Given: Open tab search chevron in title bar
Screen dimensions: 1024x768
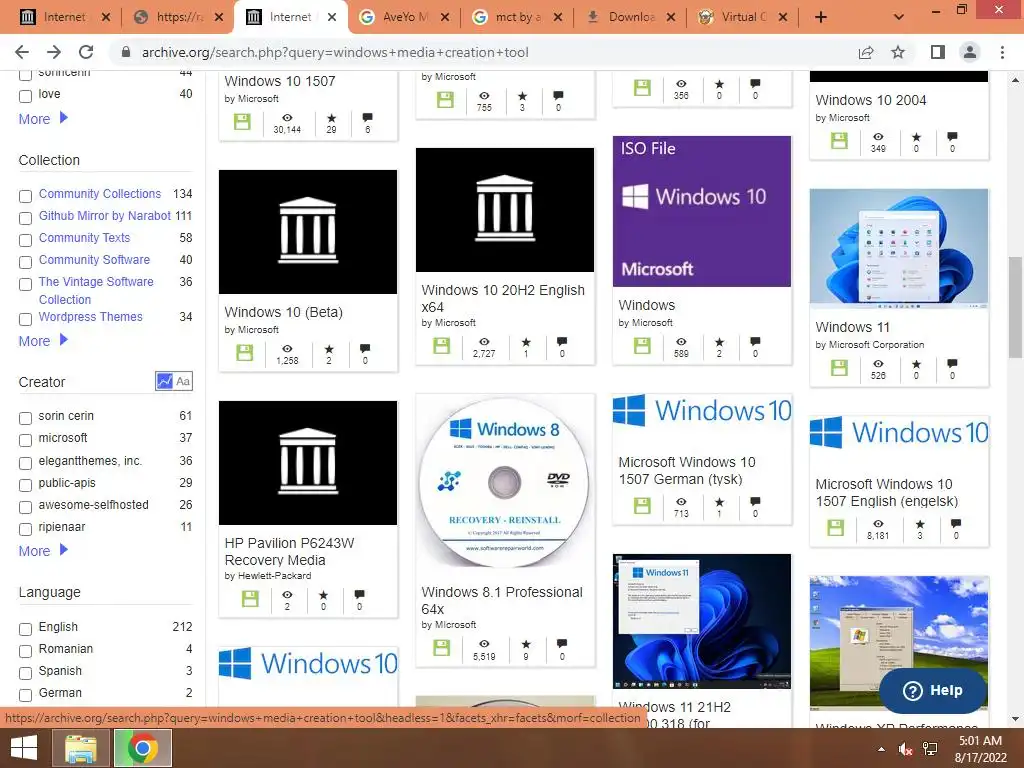Looking at the screenshot, I should [899, 17].
